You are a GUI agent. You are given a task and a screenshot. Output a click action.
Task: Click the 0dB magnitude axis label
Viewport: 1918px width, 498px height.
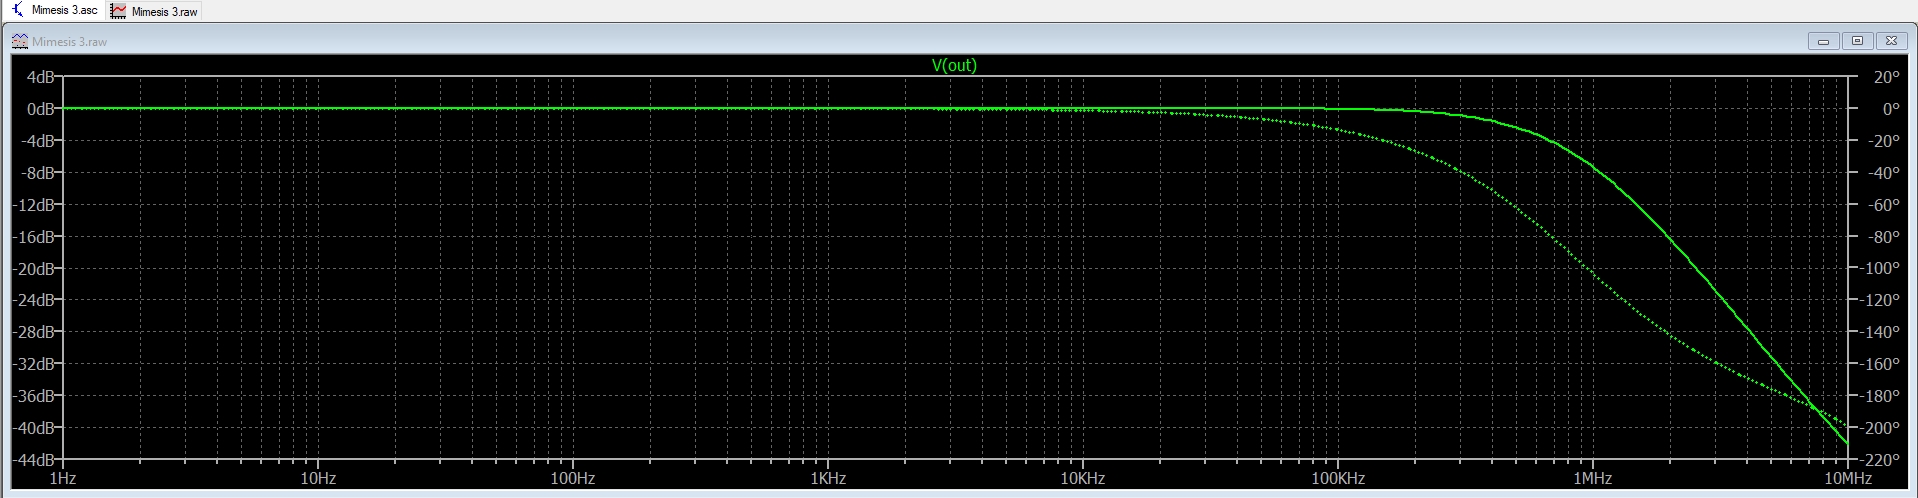(x=40, y=109)
